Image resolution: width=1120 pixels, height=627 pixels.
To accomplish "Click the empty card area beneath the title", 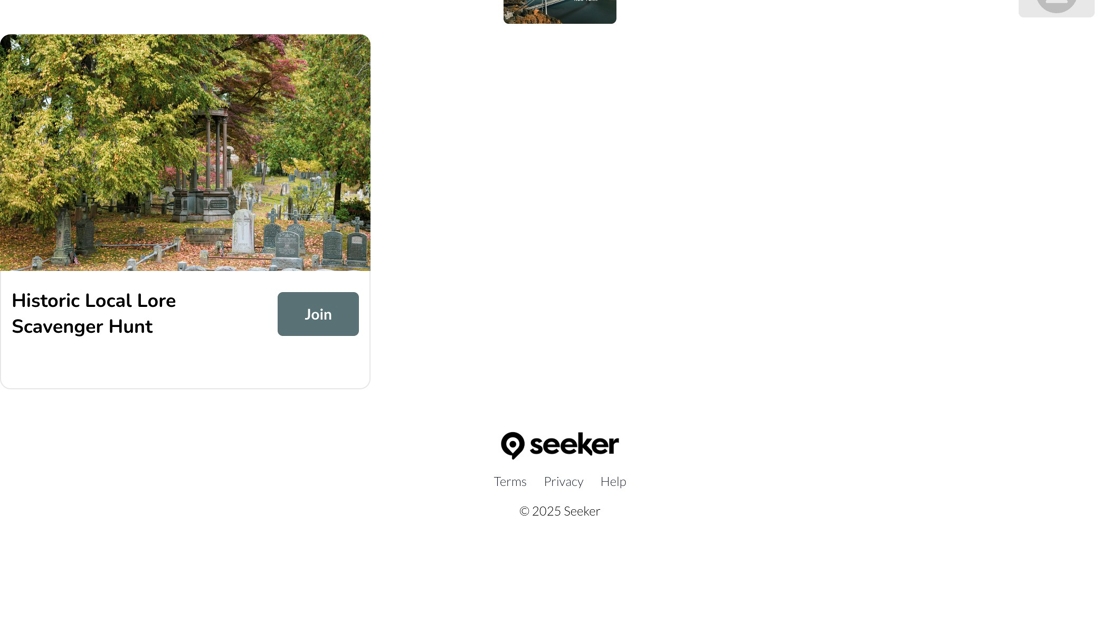I will [185, 364].
